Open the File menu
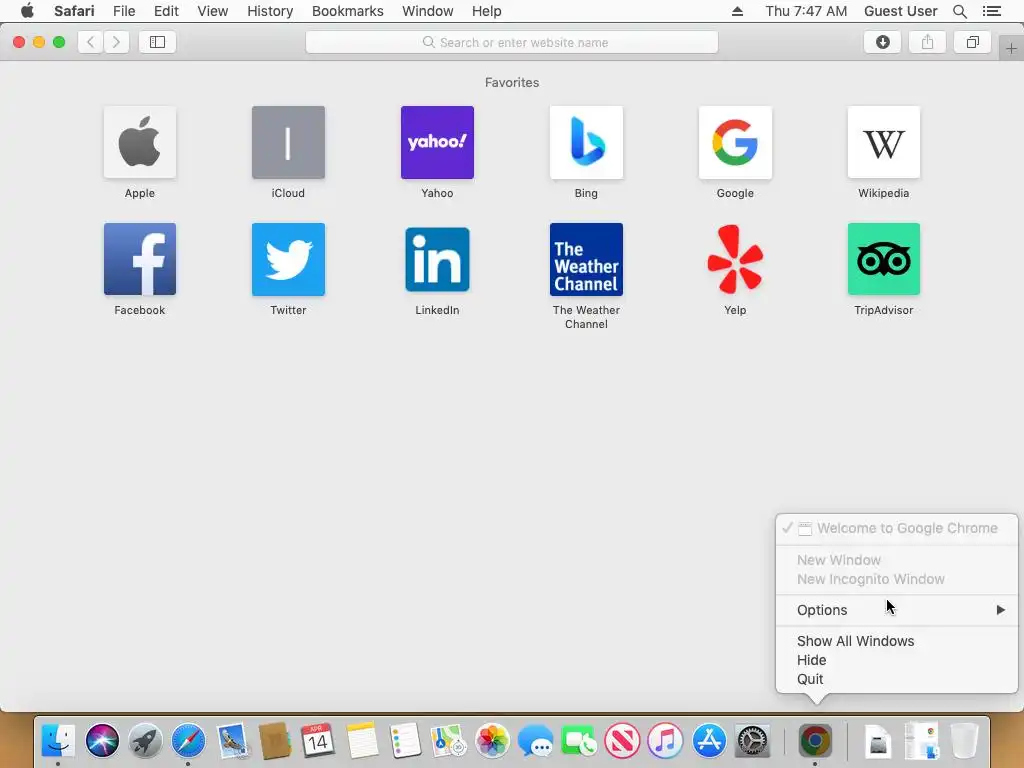 124,11
